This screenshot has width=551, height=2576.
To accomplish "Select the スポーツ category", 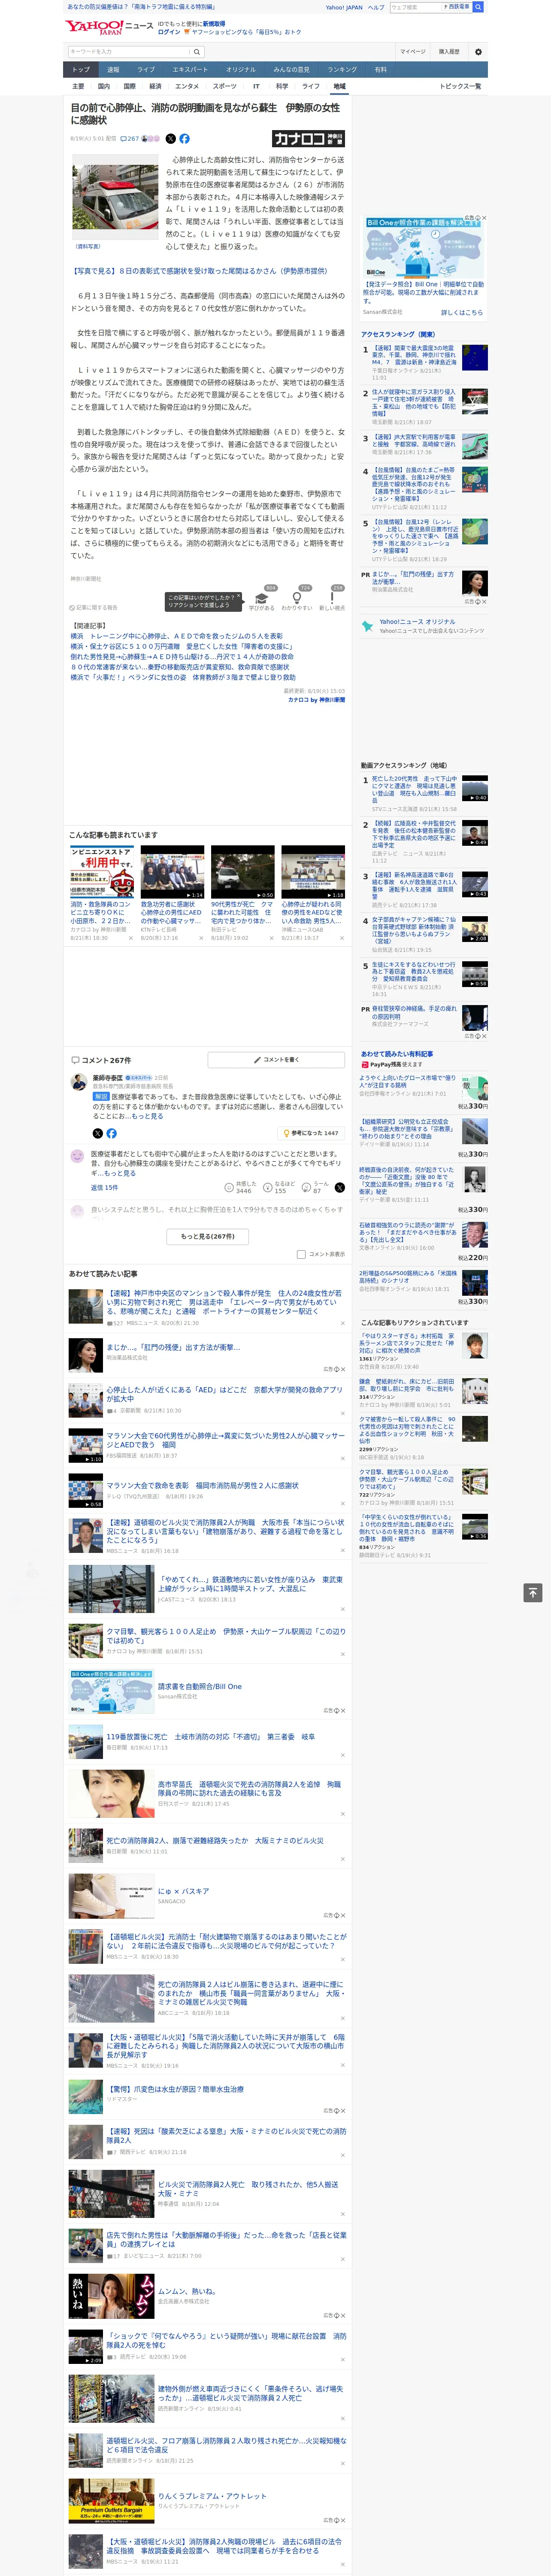I will pyautogui.click(x=225, y=86).
